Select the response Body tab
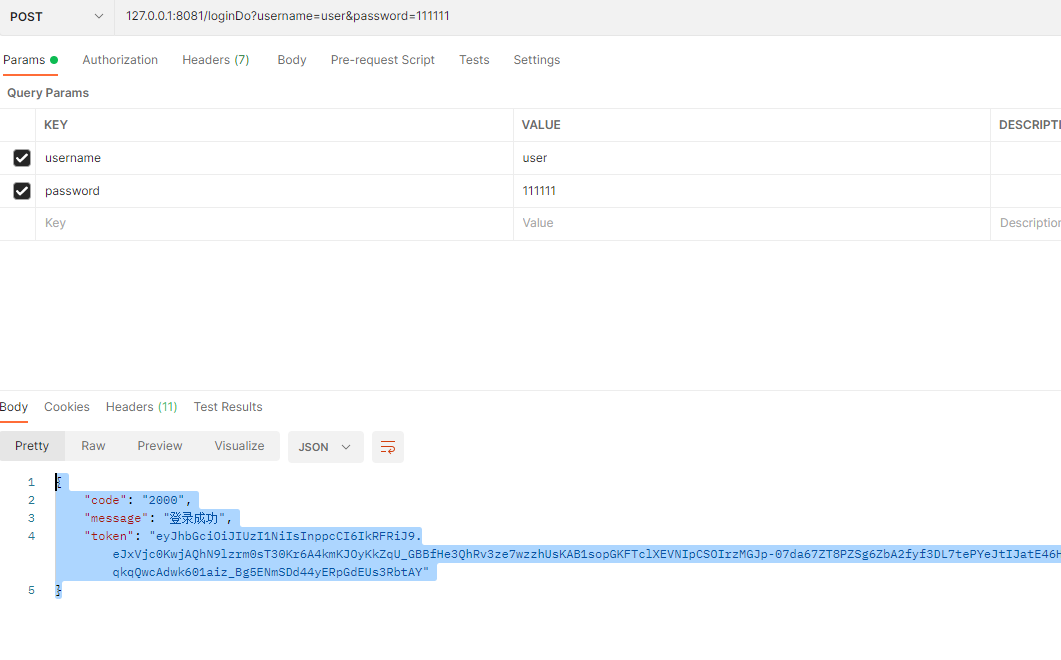This screenshot has height=660, width=1061. click(14, 407)
